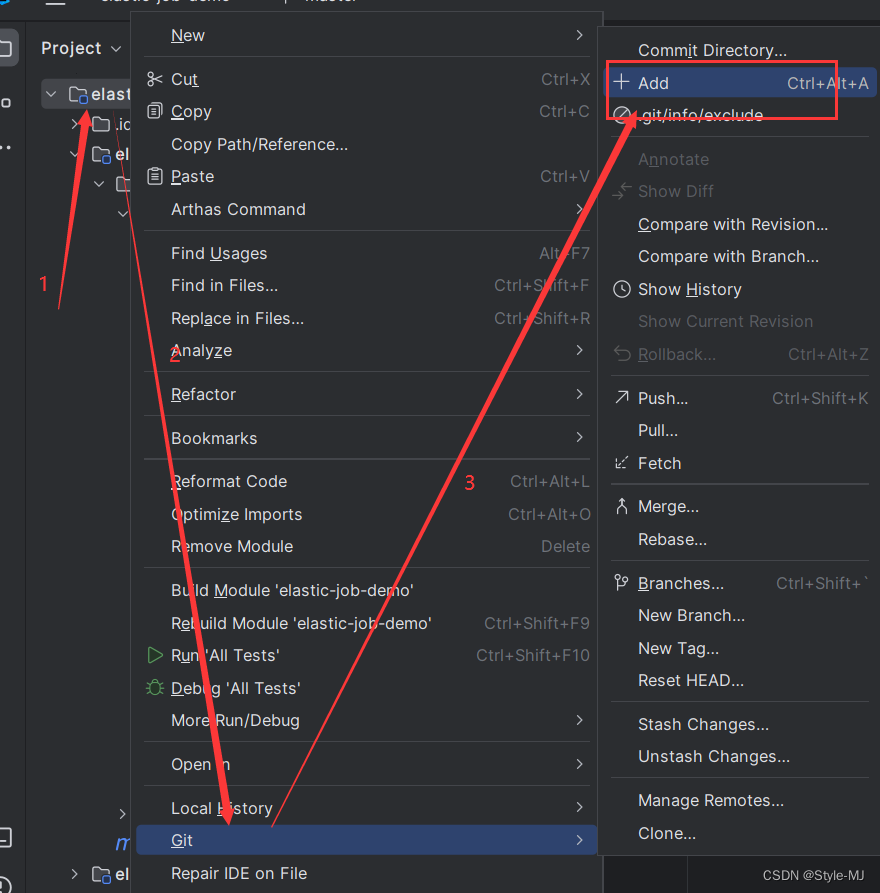Image resolution: width=880 pixels, height=893 pixels.
Task: Click the submenu arrow on the Local History row
Action: (579, 808)
